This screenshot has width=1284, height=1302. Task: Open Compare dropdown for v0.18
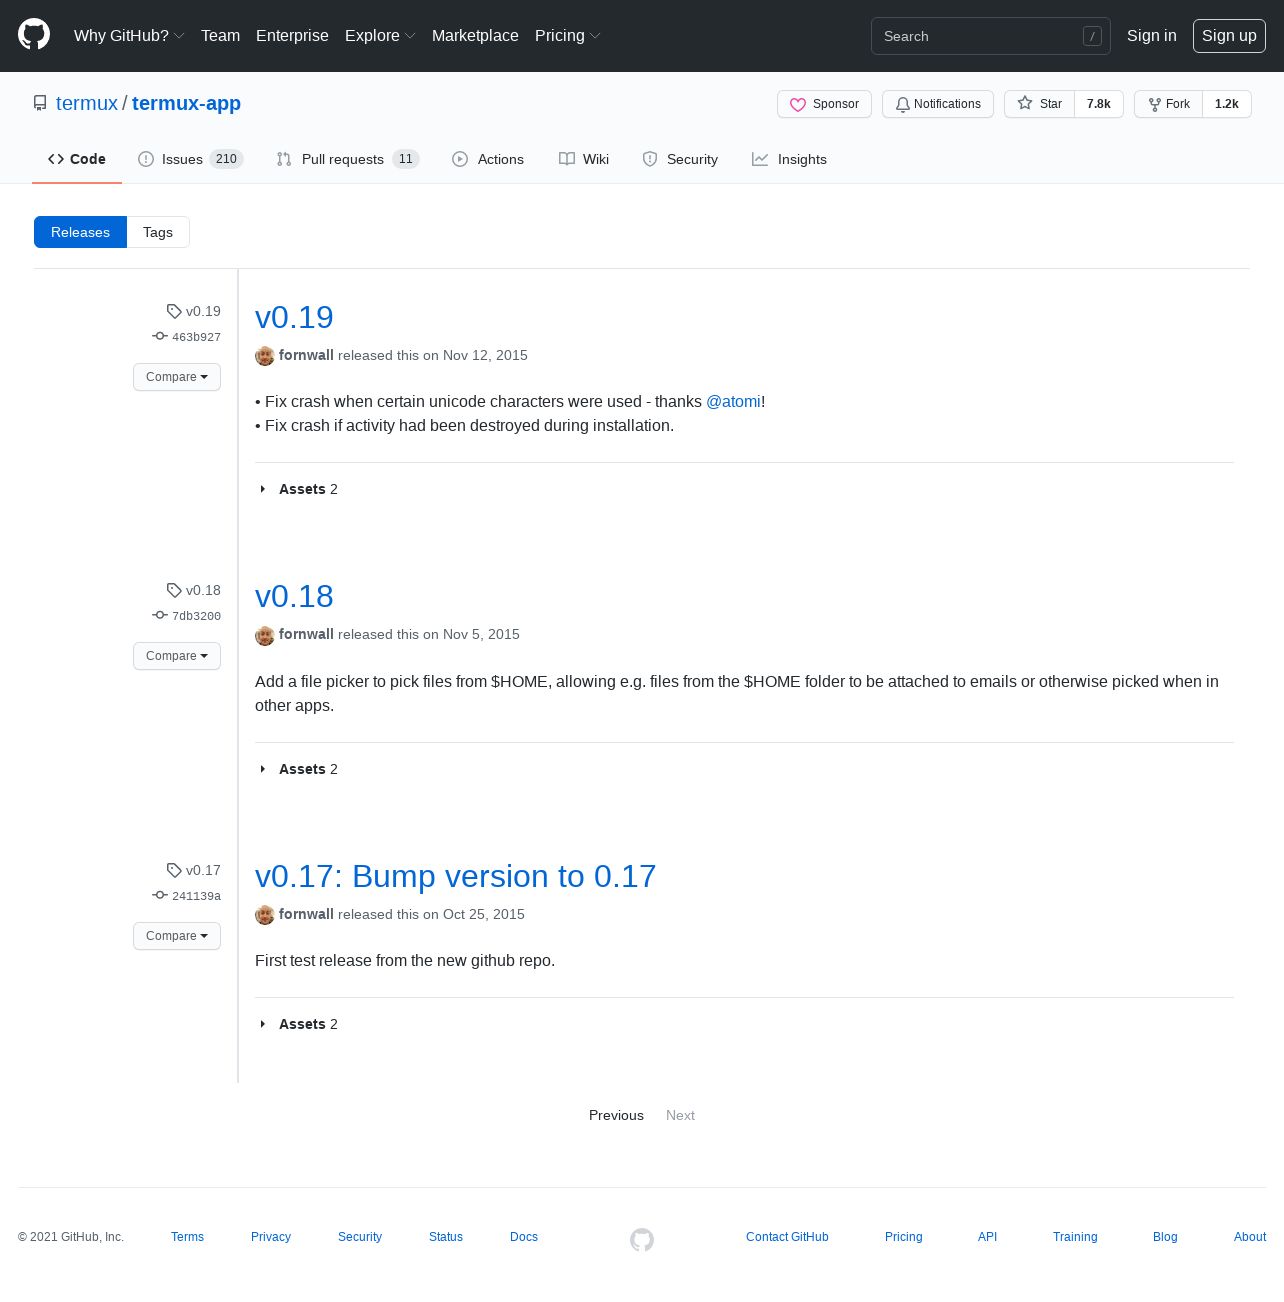pos(177,656)
